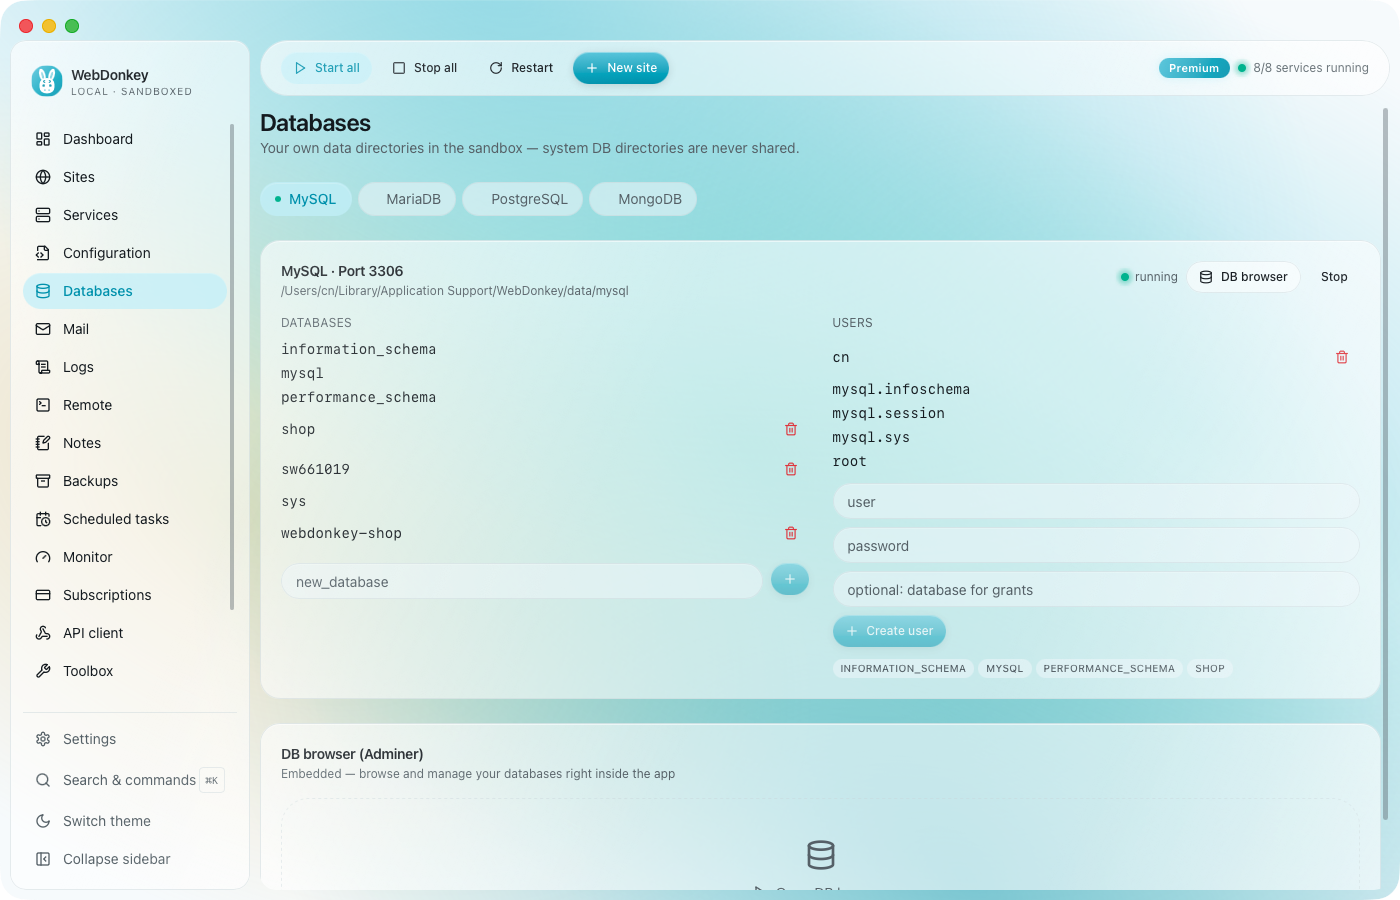Select the Services server icon
Screen dimensions: 1400x900
pos(43,215)
